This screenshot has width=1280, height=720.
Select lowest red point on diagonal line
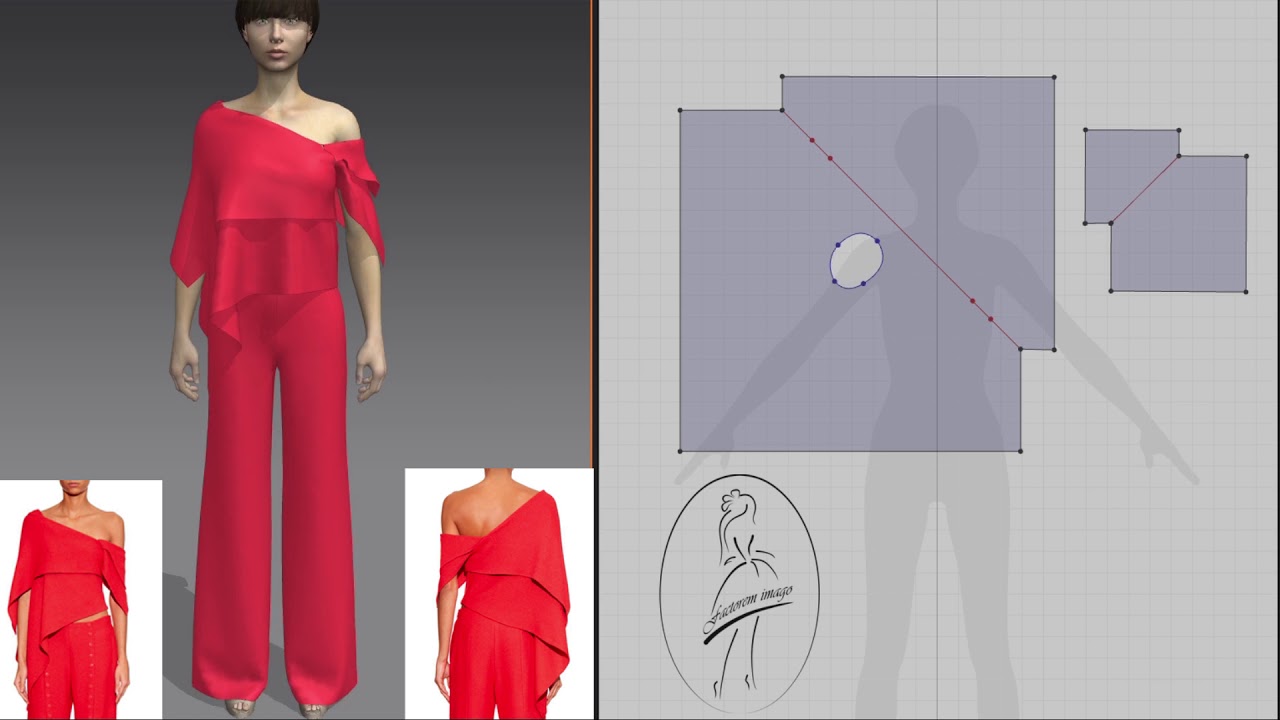pos(991,319)
